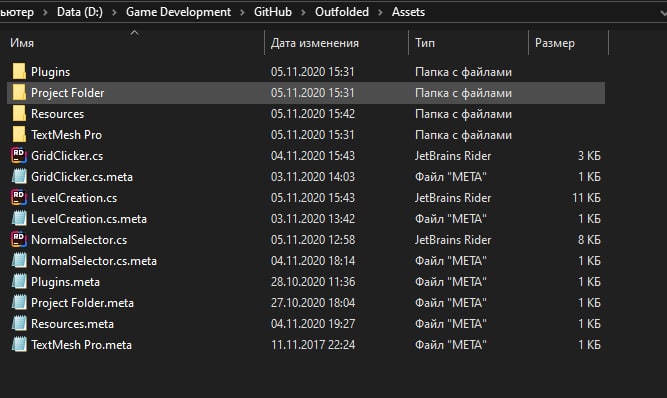Click the Rider icon for NormalSelector.cs
667x398 pixels.
(19, 240)
